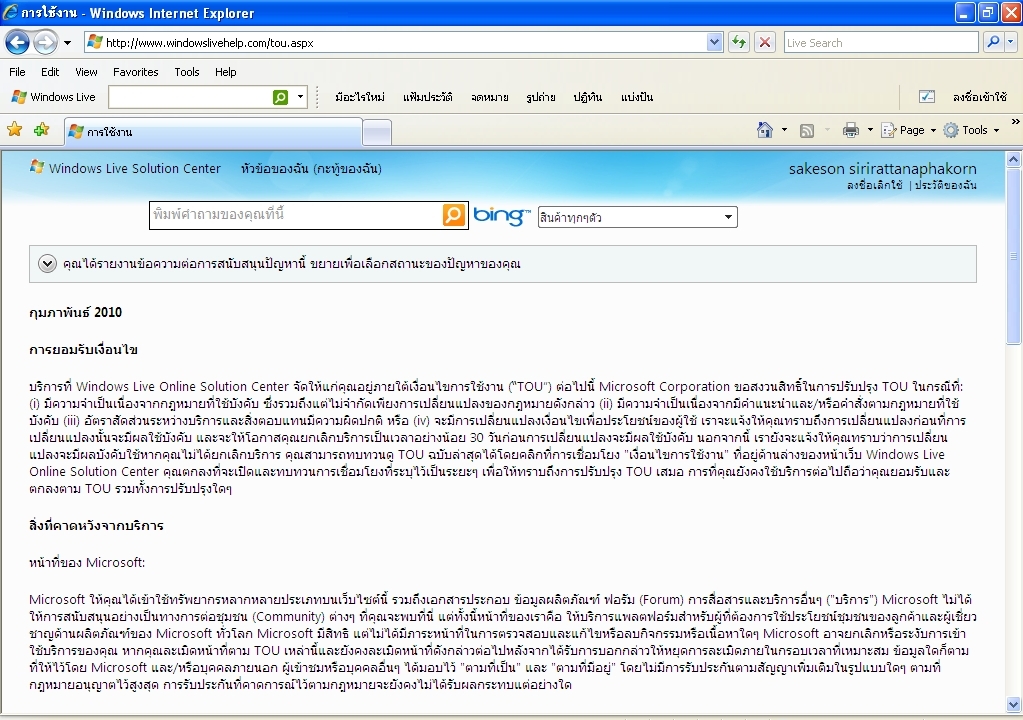
Task: Open the Tools gear menu on command bar
Action: 971,130
